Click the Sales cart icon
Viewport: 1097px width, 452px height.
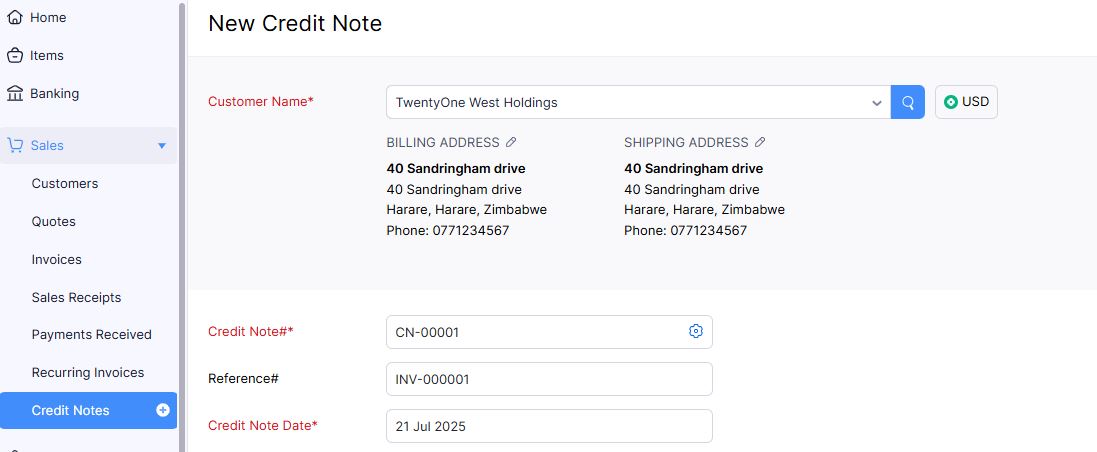pyautogui.click(x=15, y=146)
